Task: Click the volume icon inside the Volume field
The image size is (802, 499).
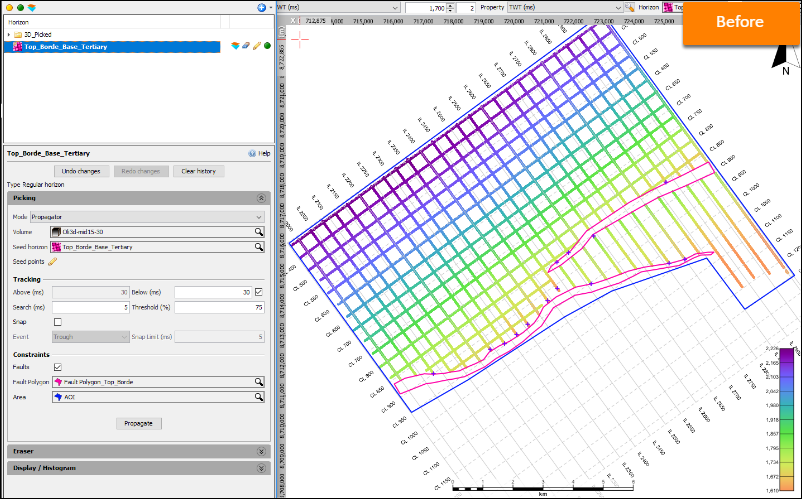Action: (56, 232)
